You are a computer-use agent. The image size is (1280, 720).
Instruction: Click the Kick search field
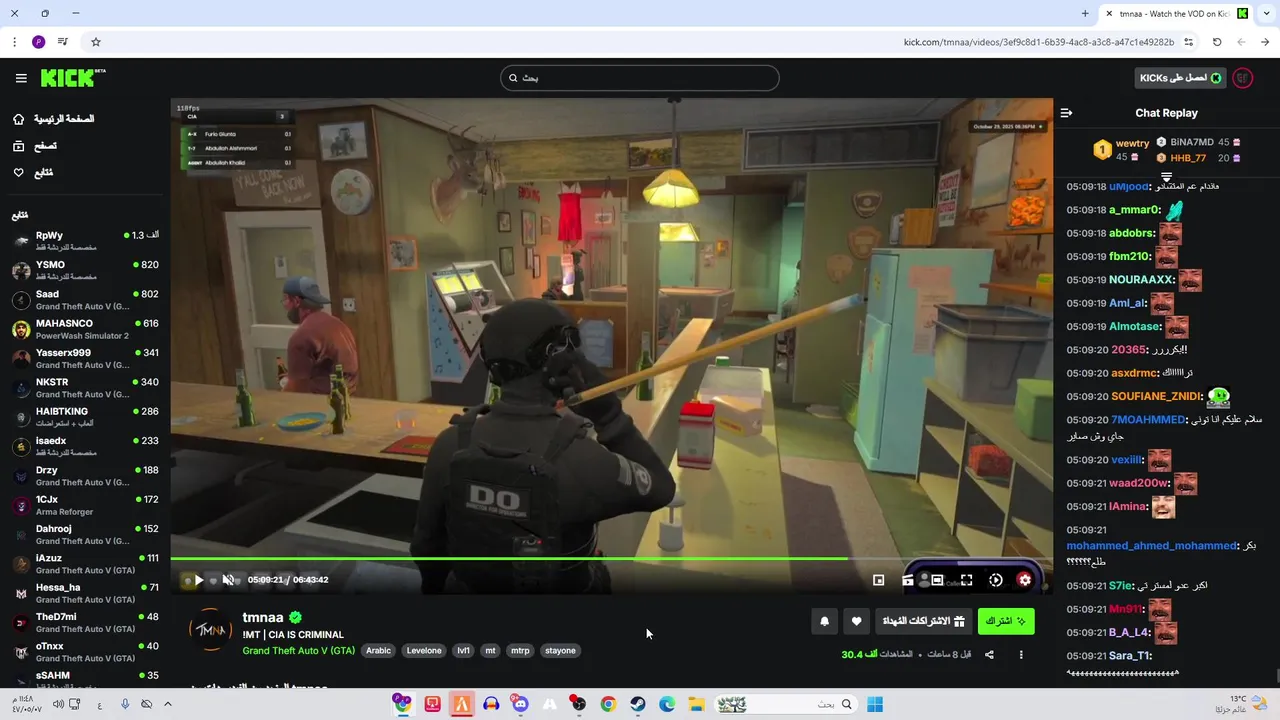pyautogui.click(x=640, y=78)
